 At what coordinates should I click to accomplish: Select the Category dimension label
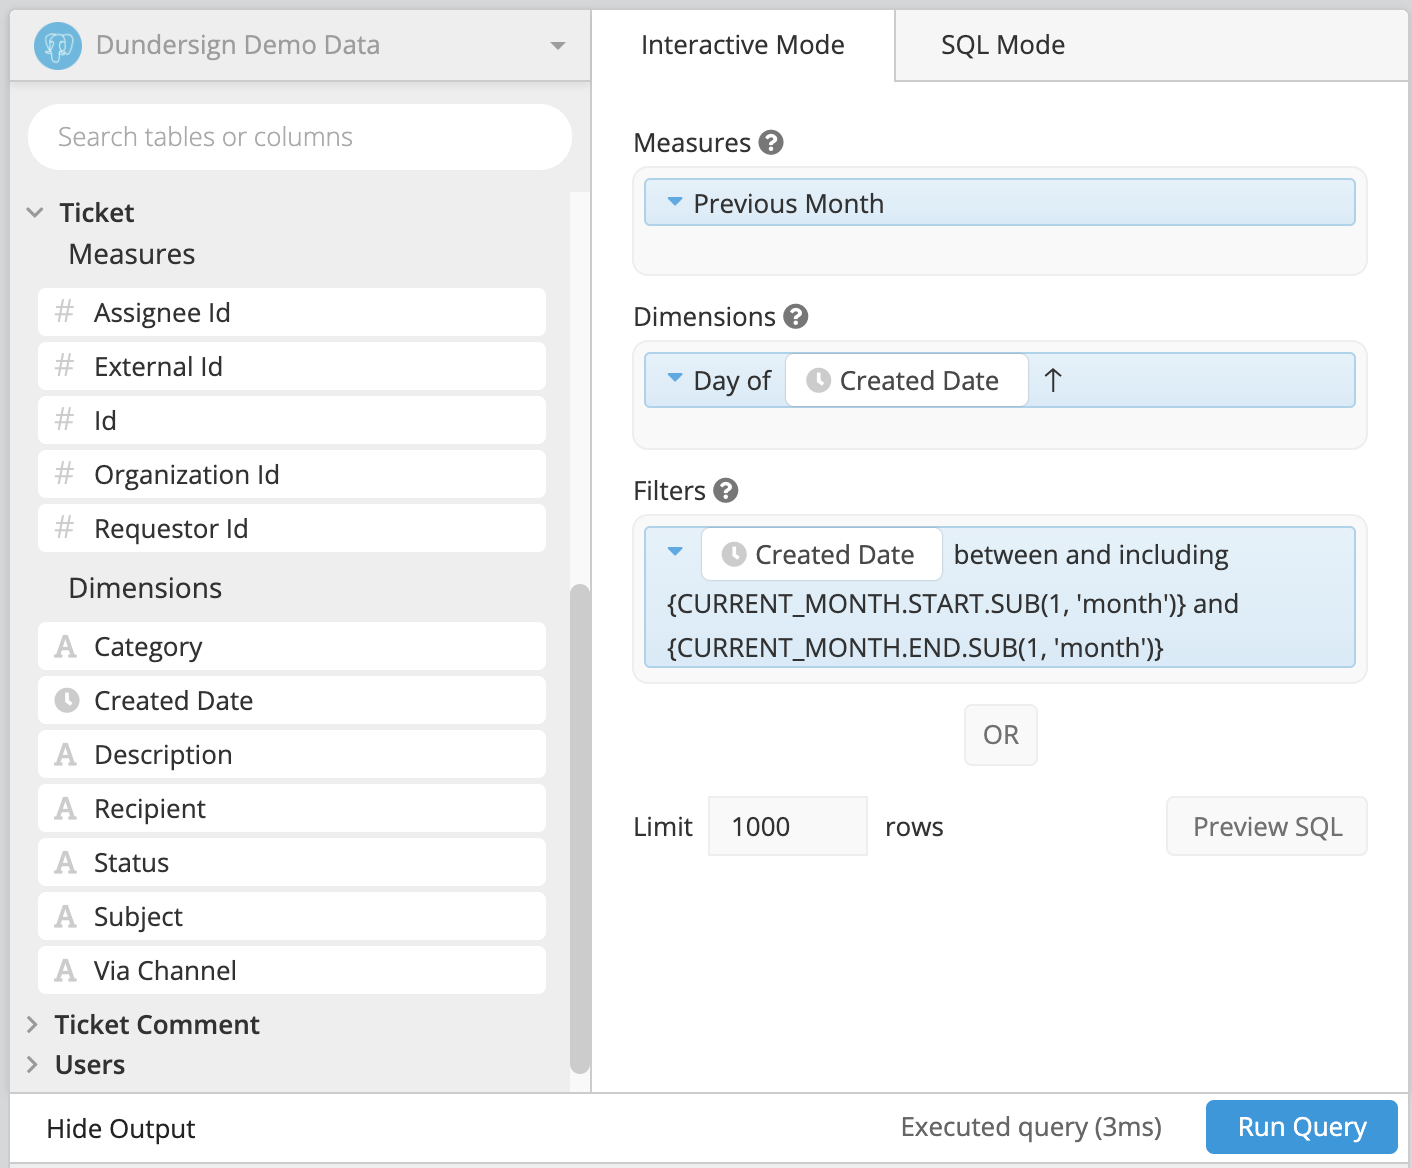point(148,647)
